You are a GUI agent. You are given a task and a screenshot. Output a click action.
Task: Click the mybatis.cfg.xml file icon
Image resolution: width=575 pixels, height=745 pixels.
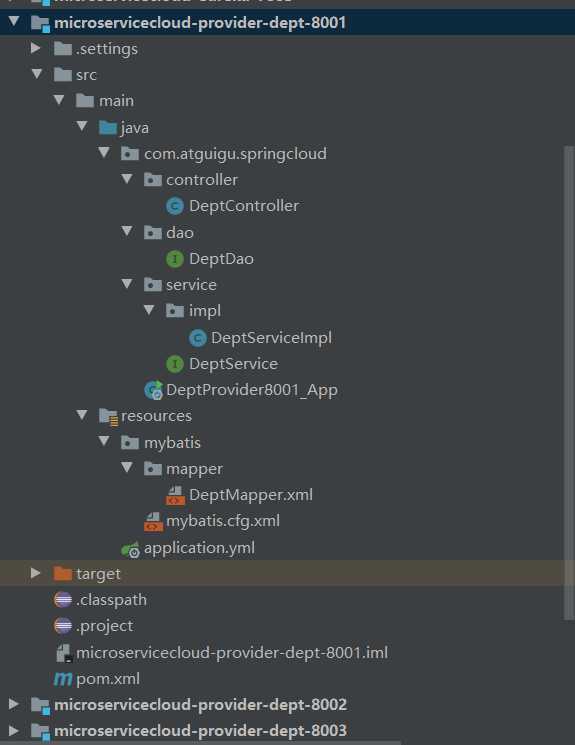(153, 521)
